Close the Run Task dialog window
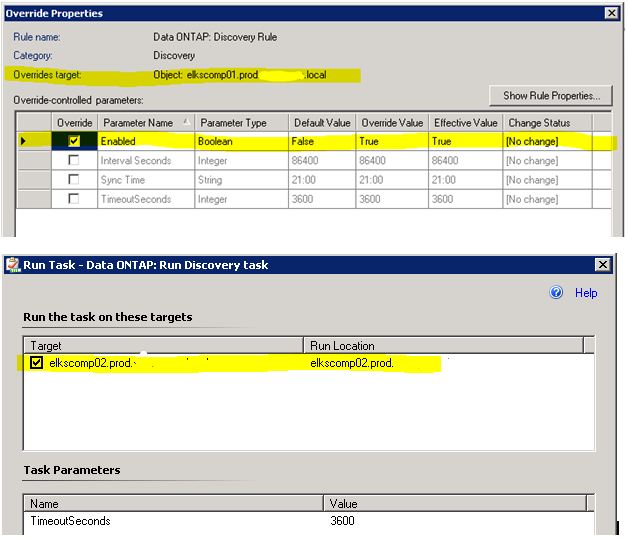This screenshot has height=539, width=628. [602, 265]
